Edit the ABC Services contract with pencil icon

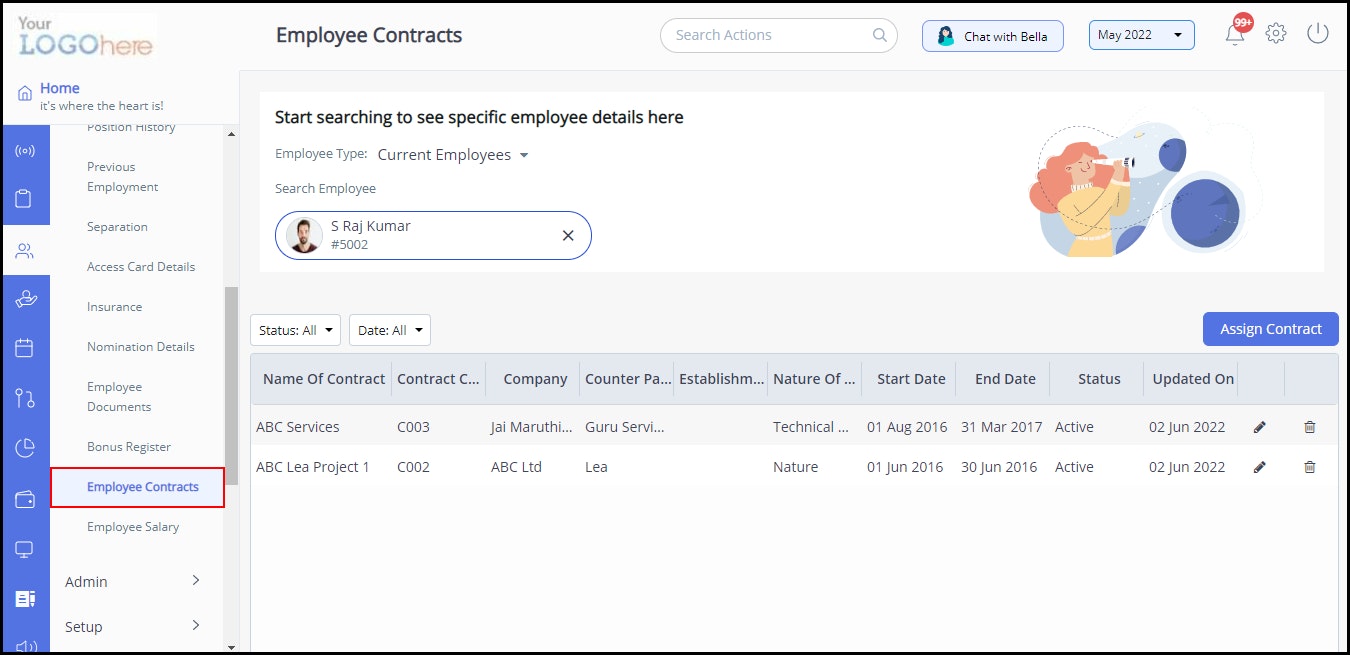[1259, 426]
